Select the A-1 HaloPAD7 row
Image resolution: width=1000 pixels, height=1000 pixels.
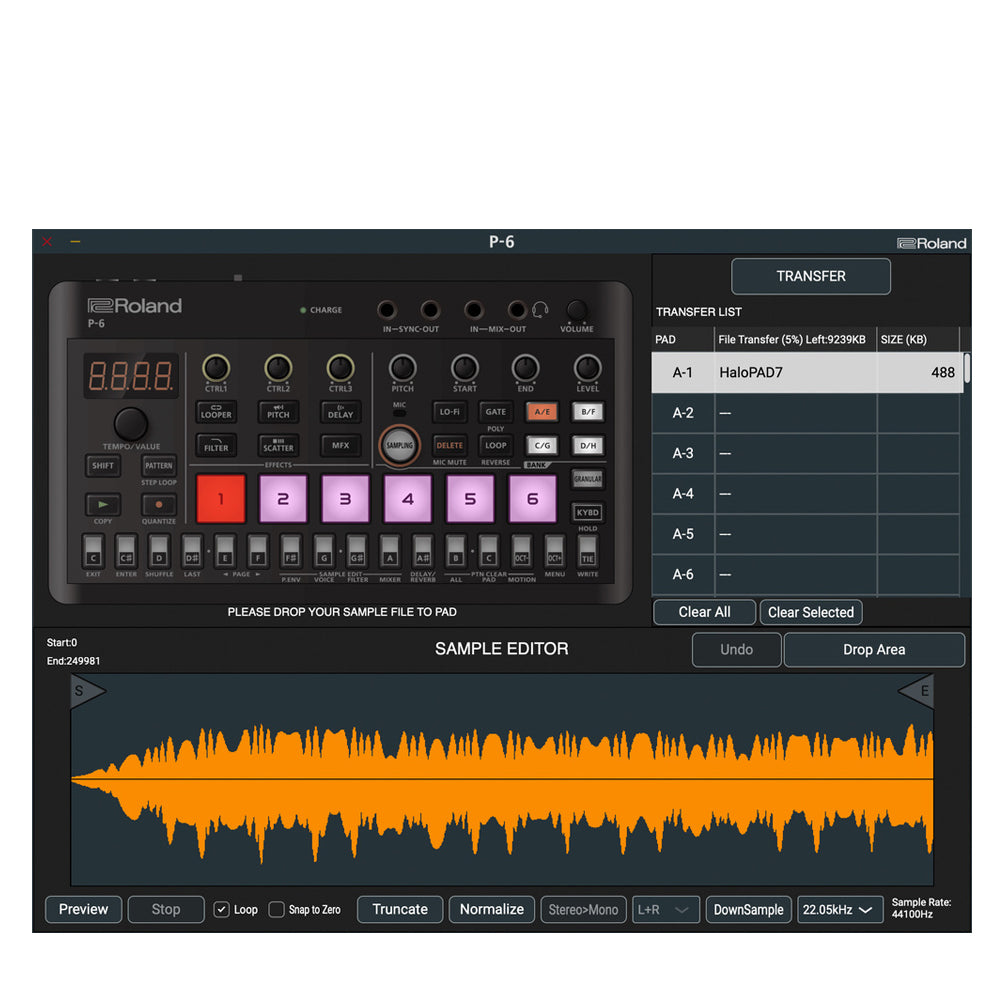(805, 373)
